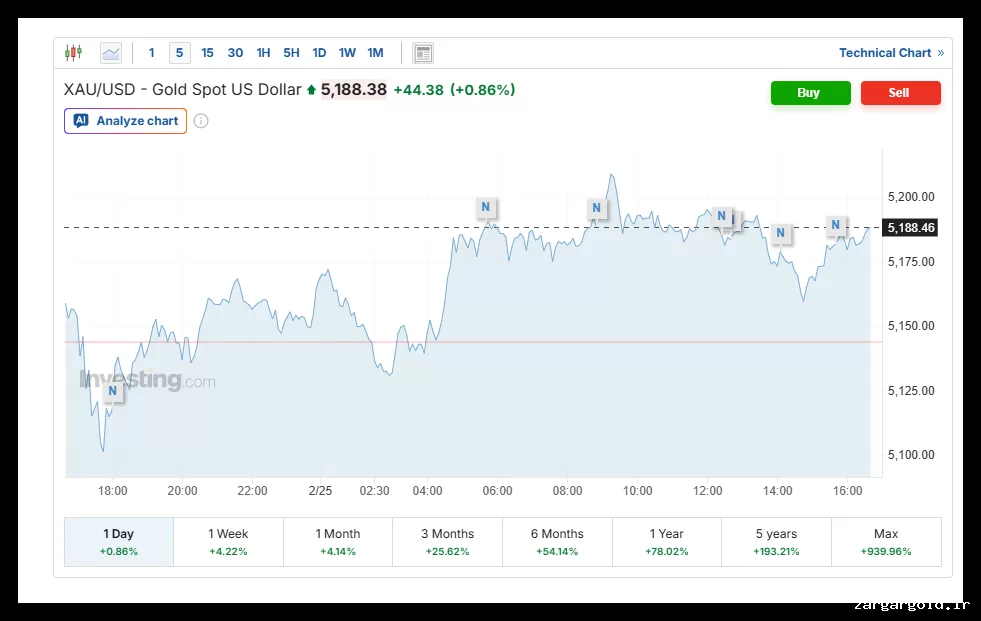This screenshot has width=981, height=621.
Task: Set the chart interval to 15 minutes
Action: point(207,53)
